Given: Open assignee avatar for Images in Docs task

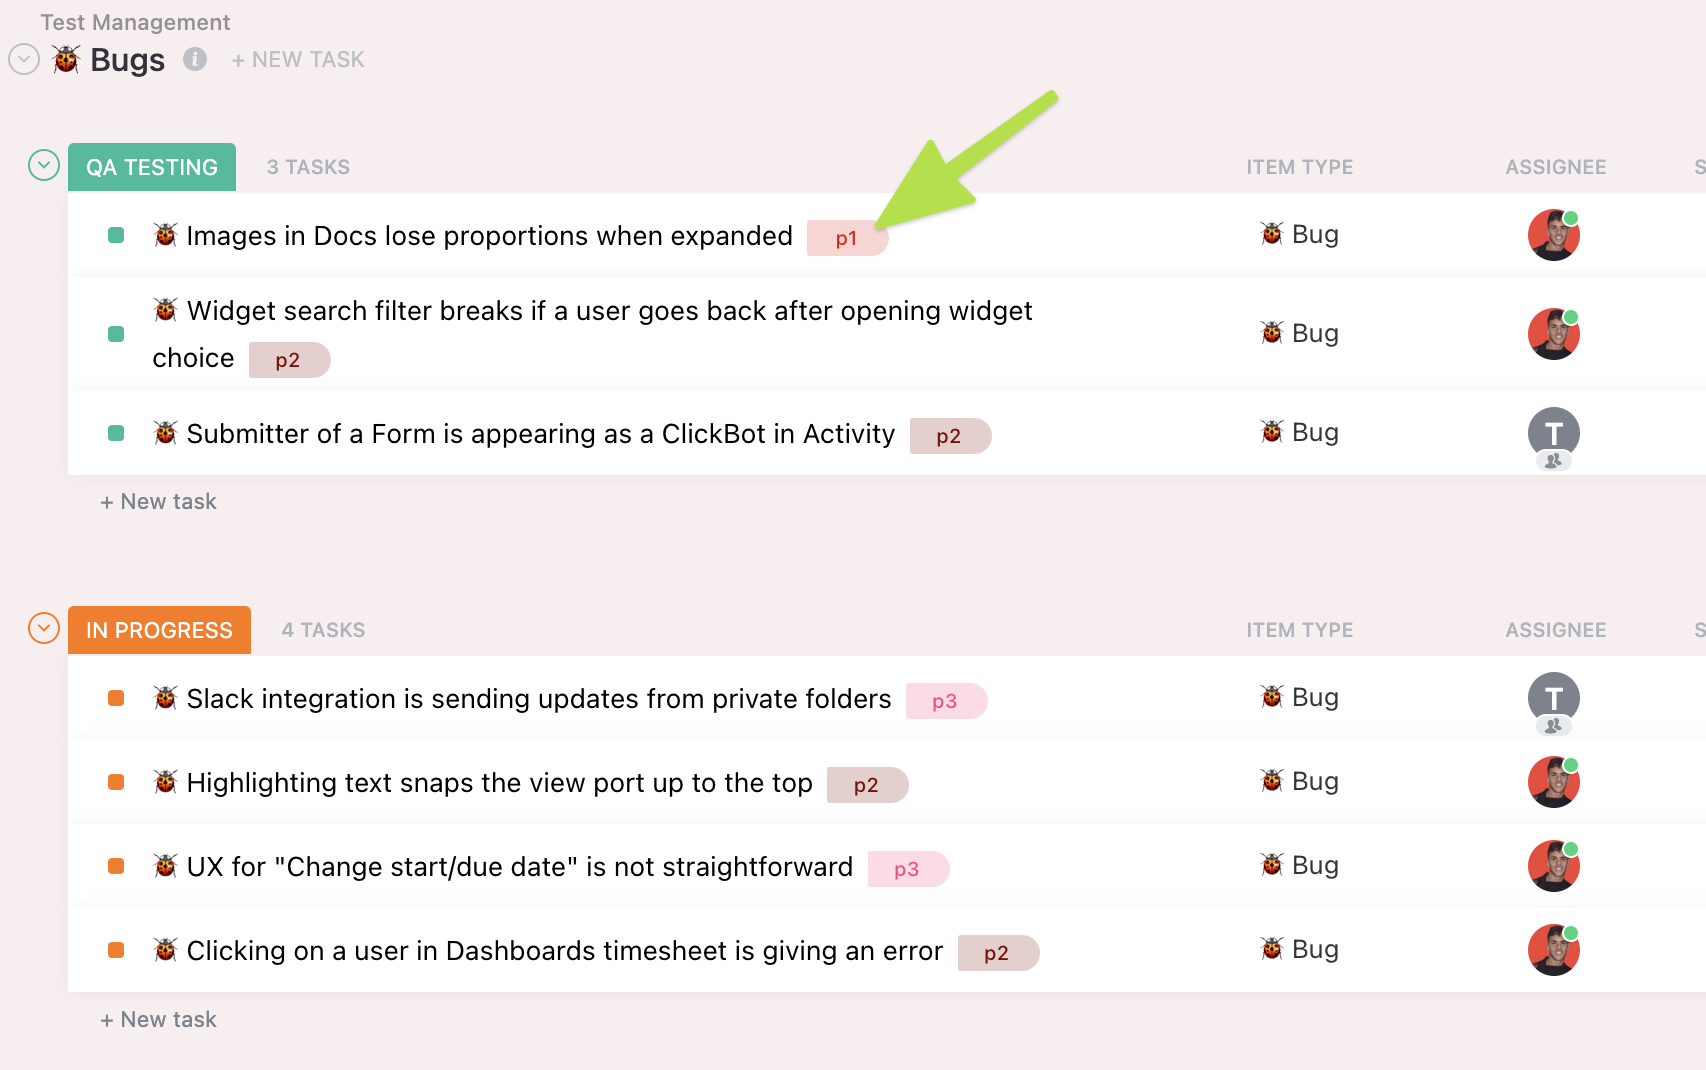Looking at the screenshot, I should [1553, 235].
